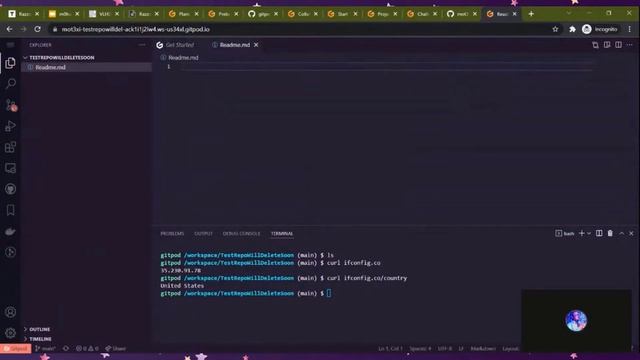Open the browser Extensions puzzle icon
Image resolution: width=640 pixels, height=360 pixels.
[572, 29]
